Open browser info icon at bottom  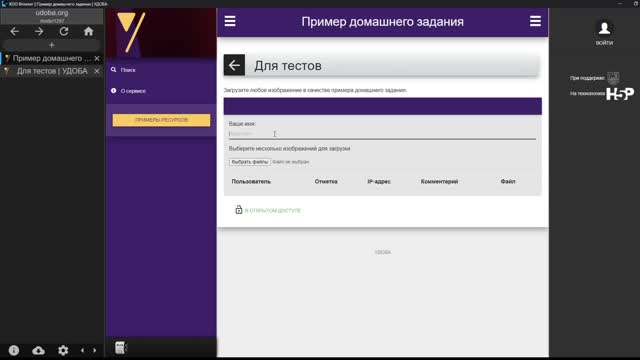coord(14,350)
